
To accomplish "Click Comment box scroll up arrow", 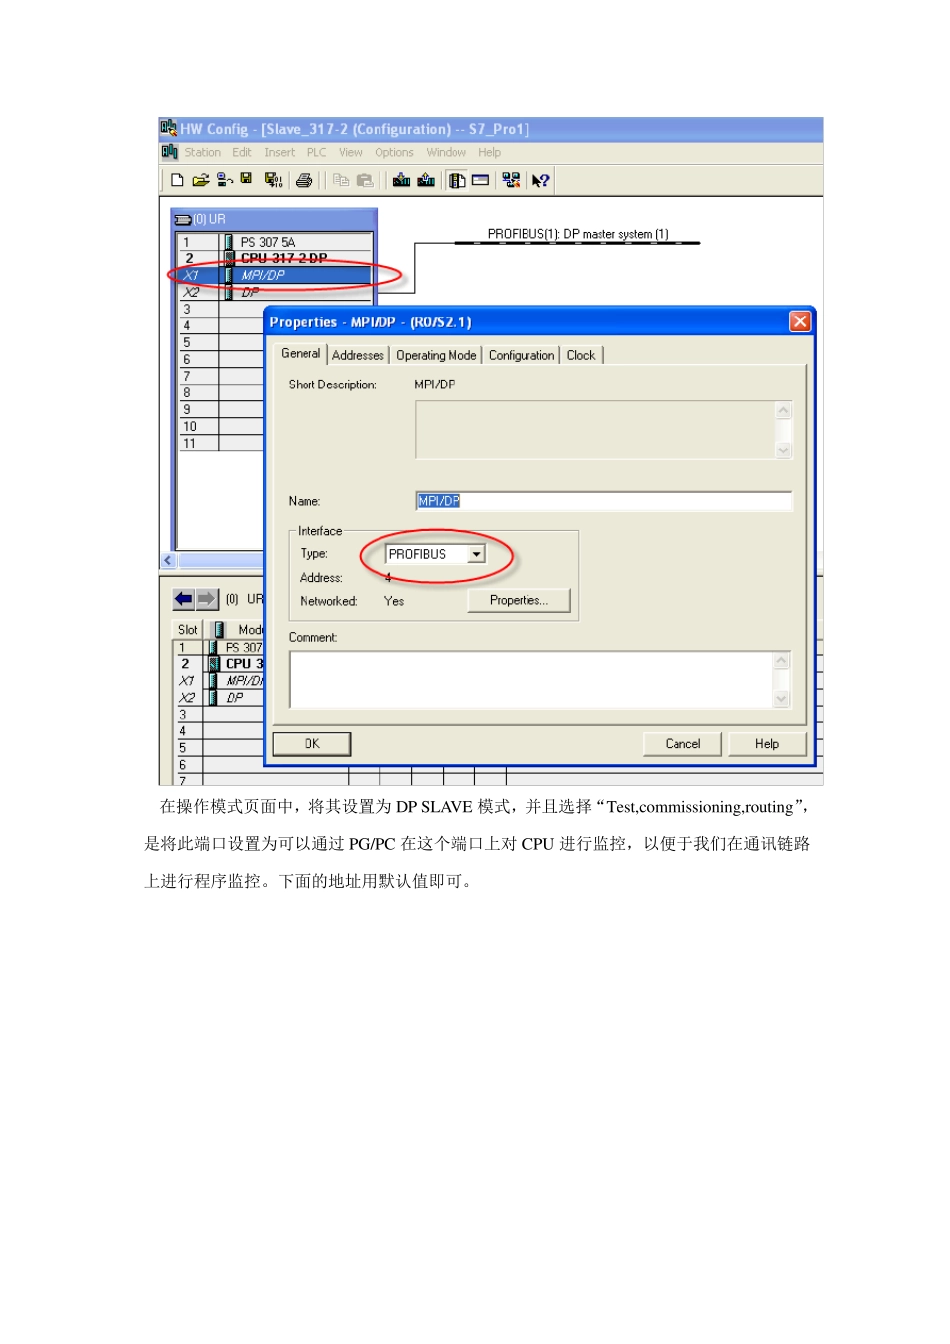I will click(x=782, y=660).
